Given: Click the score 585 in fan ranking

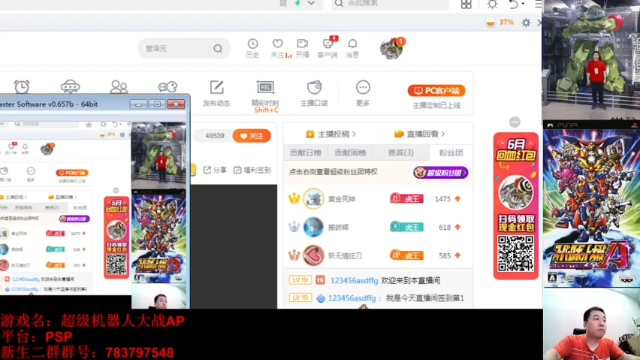Looking at the screenshot, I should pyautogui.click(x=444, y=256).
